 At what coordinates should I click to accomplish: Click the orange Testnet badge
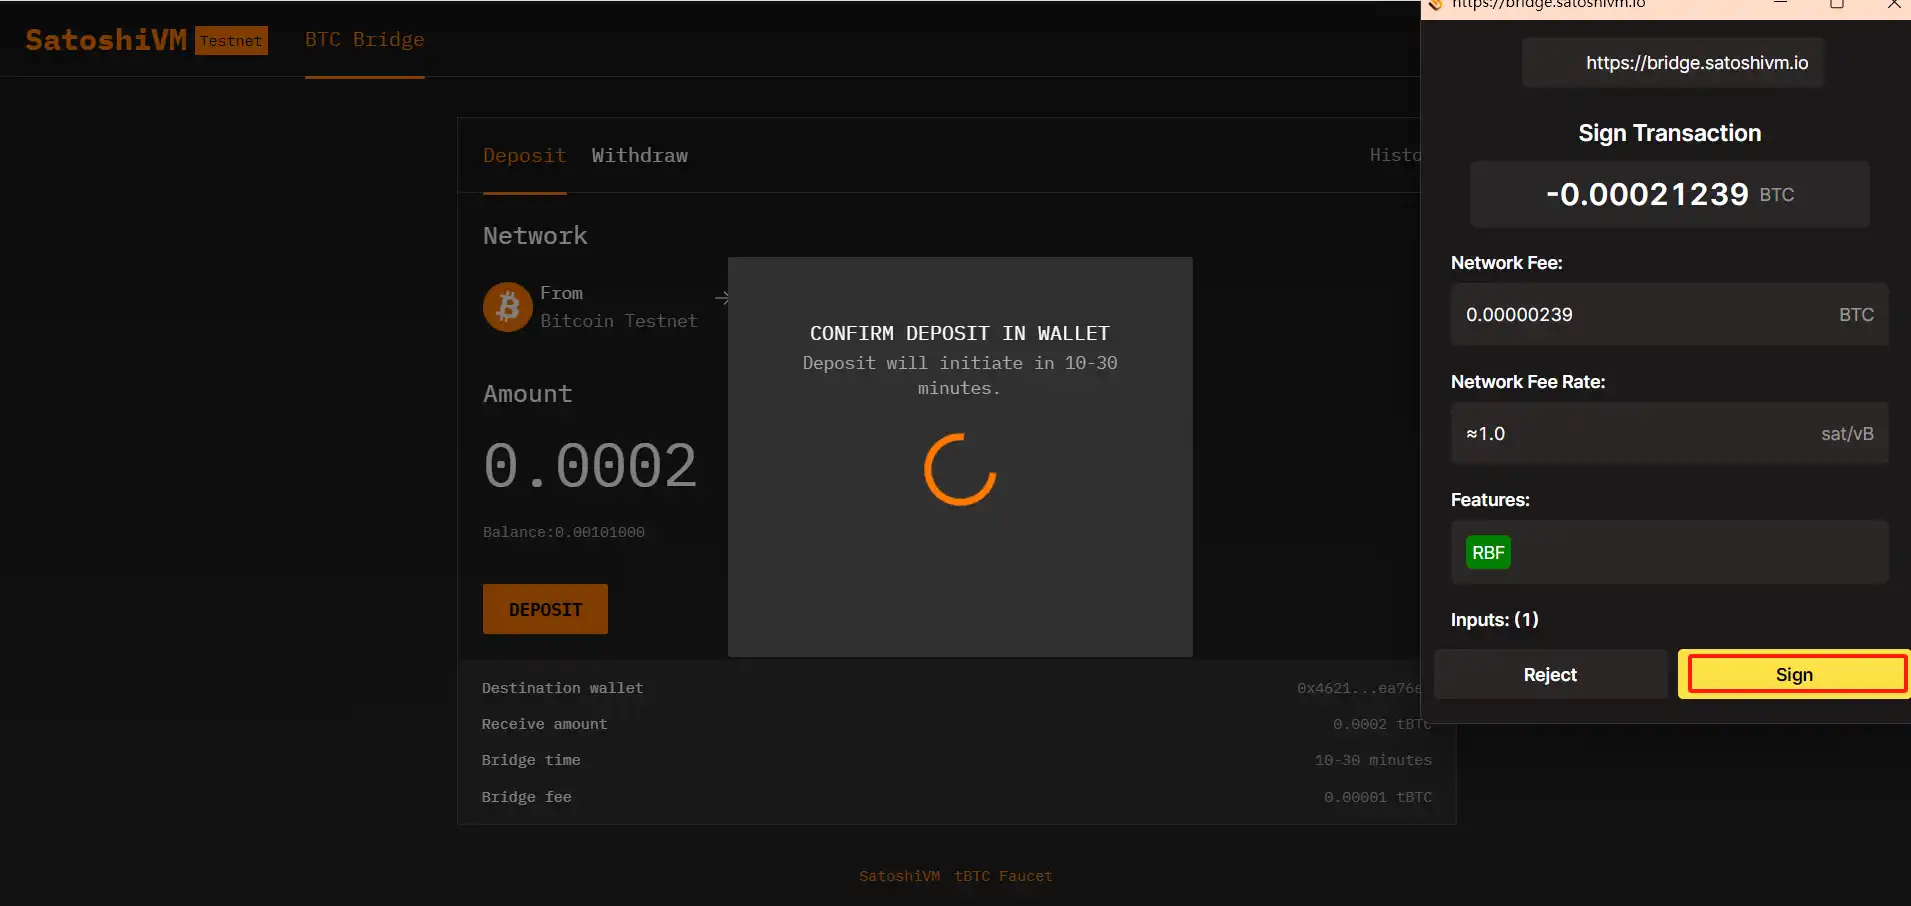(x=231, y=41)
